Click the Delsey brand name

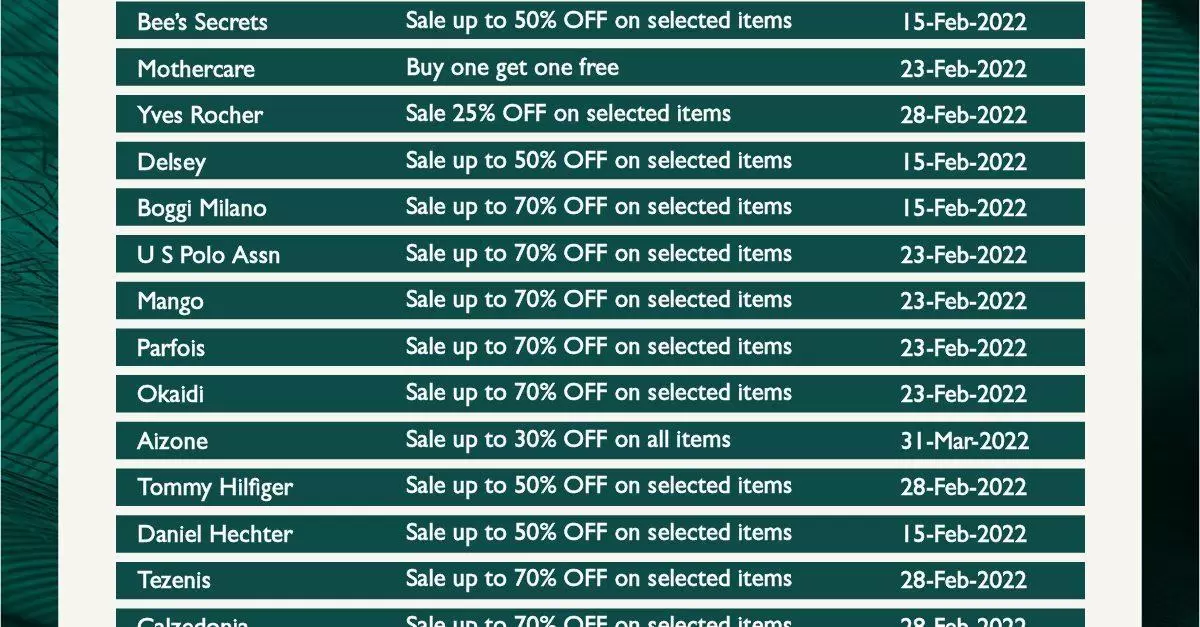[x=171, y=162]
